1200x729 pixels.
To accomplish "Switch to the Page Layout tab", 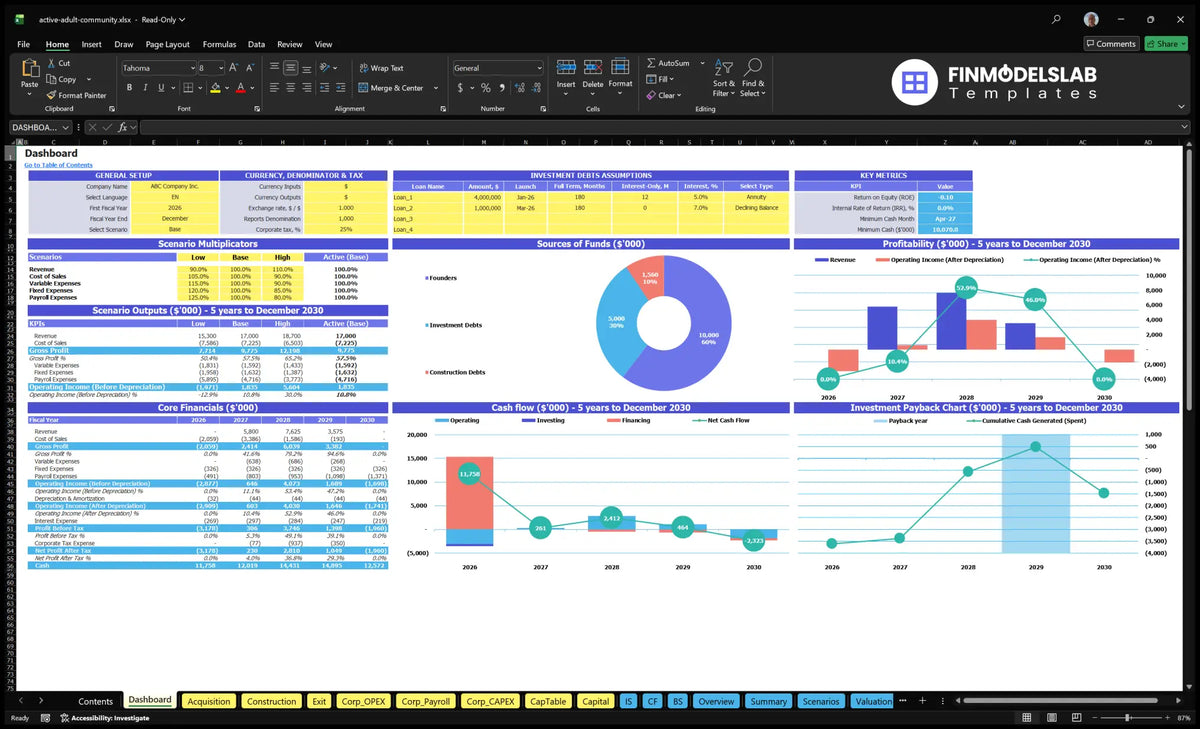I will (x=167, y=44).
